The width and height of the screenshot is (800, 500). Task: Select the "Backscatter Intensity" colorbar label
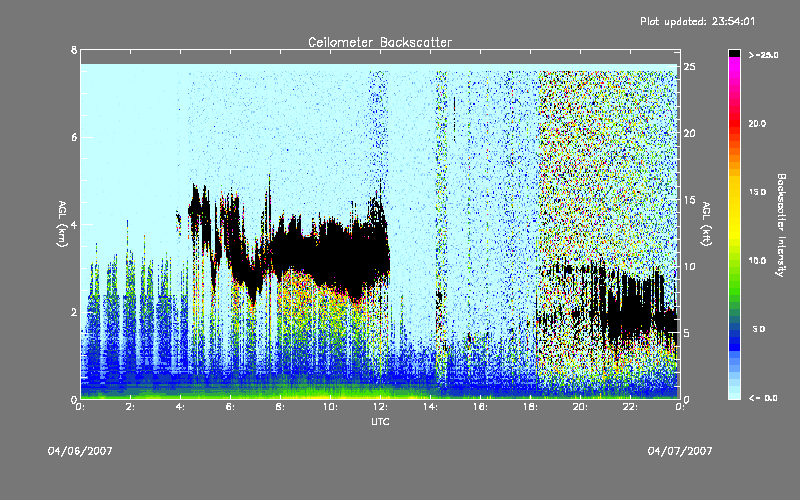click(781, 225)
